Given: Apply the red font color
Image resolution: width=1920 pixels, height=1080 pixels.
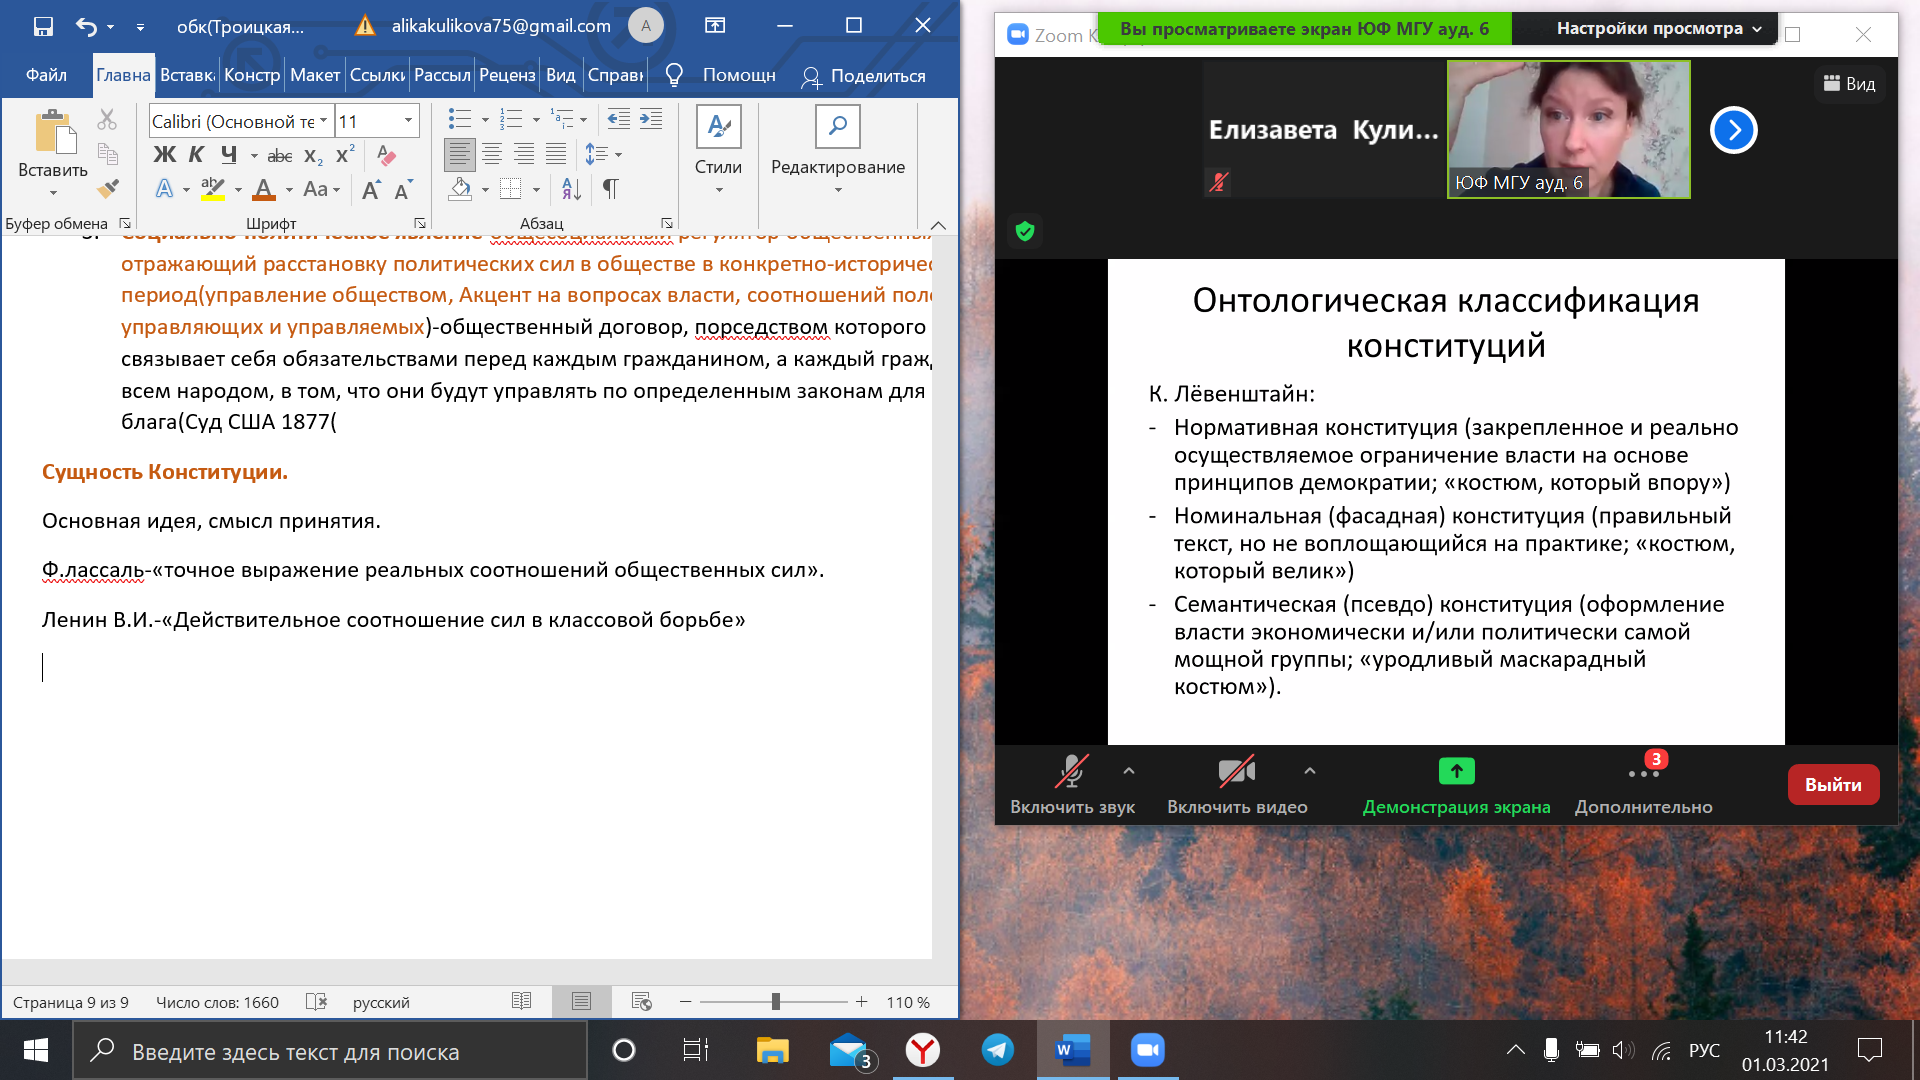Looking at the screenshot, I should click(264, 189).
